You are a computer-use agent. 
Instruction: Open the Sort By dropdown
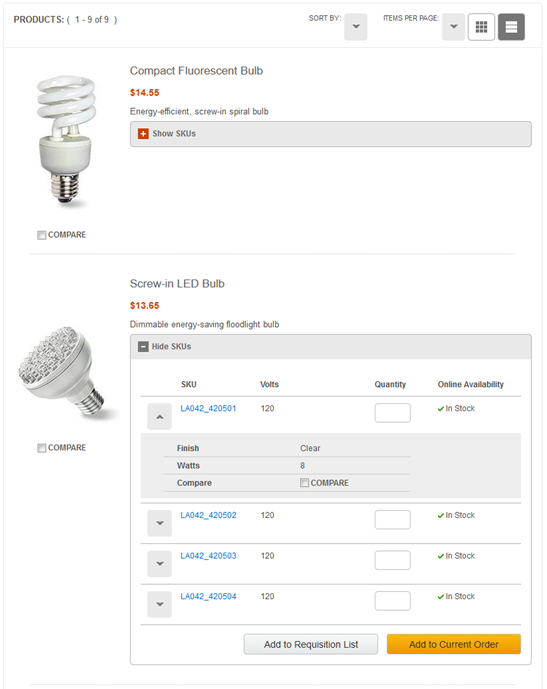tap(356, 27)
